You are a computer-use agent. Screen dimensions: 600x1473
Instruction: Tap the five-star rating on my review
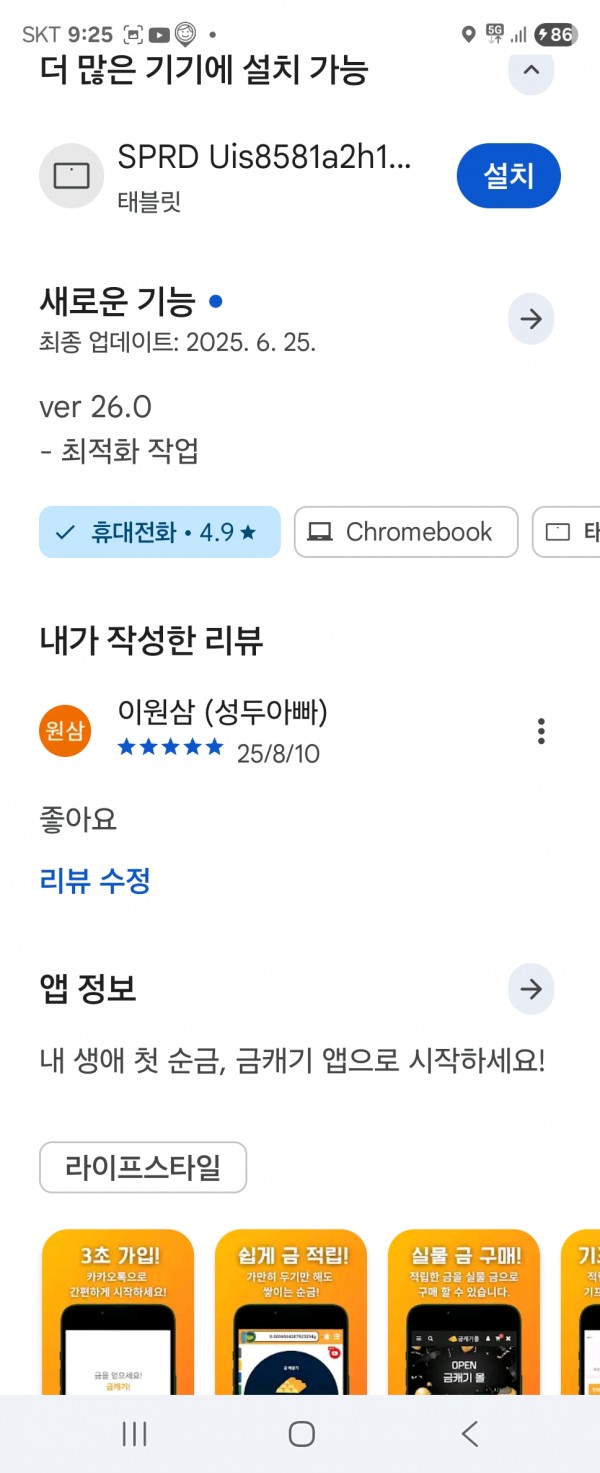tap(171, 747)
